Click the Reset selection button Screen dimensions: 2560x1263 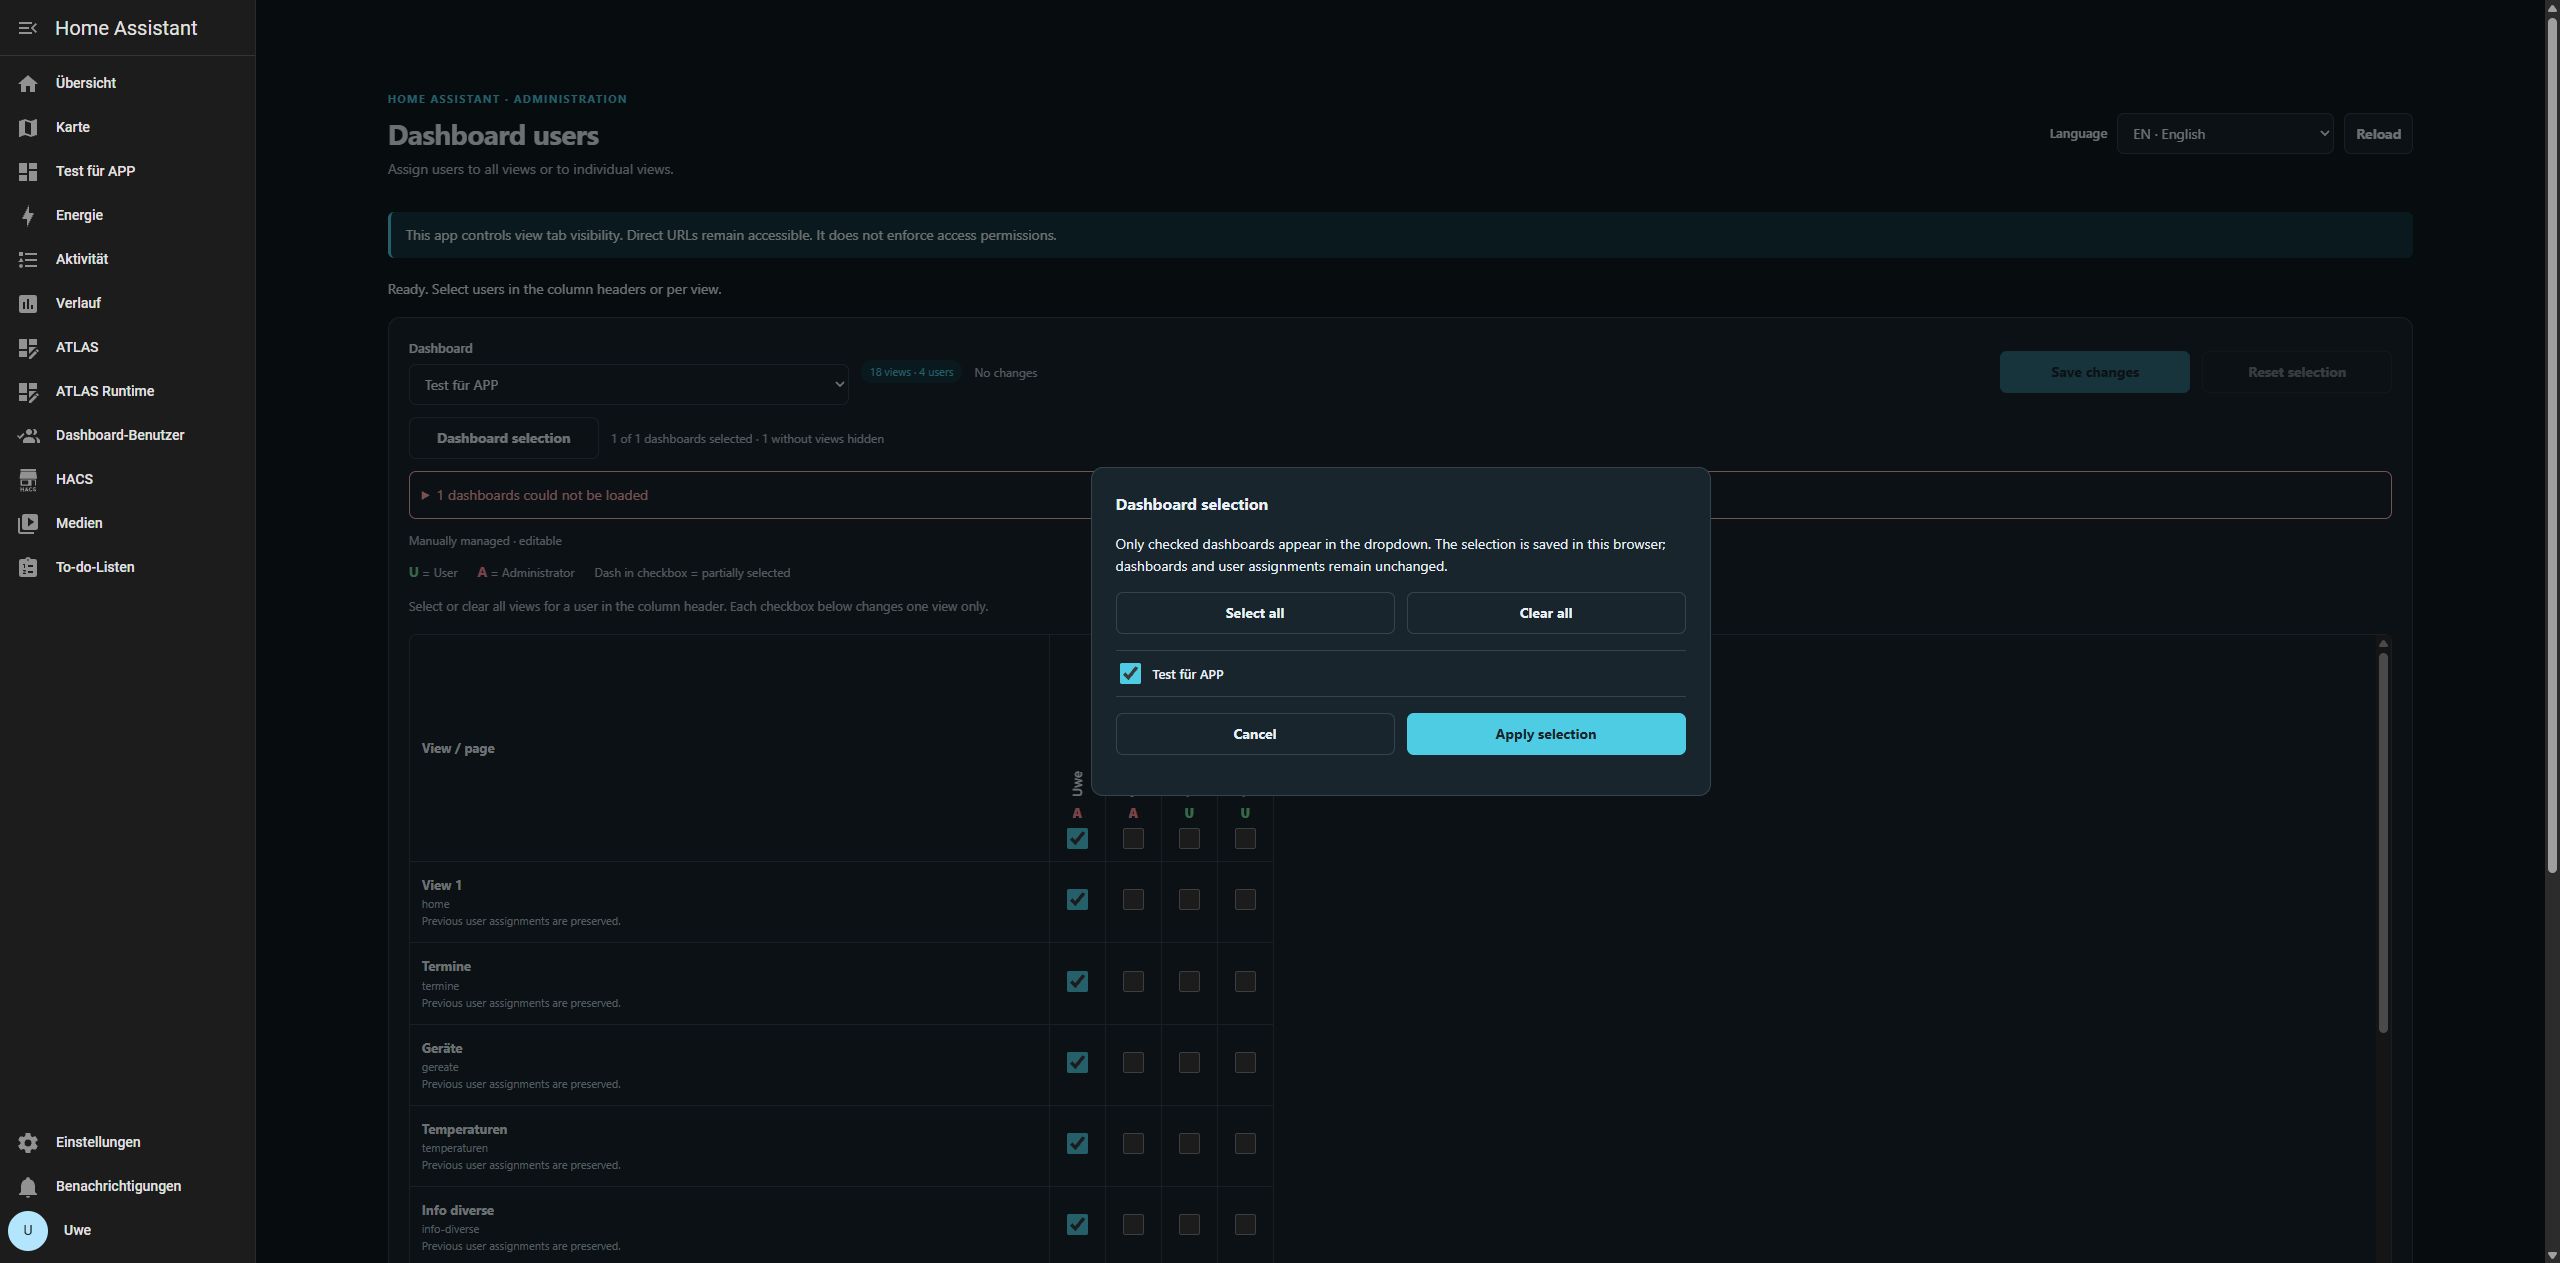coord(2297,372)
